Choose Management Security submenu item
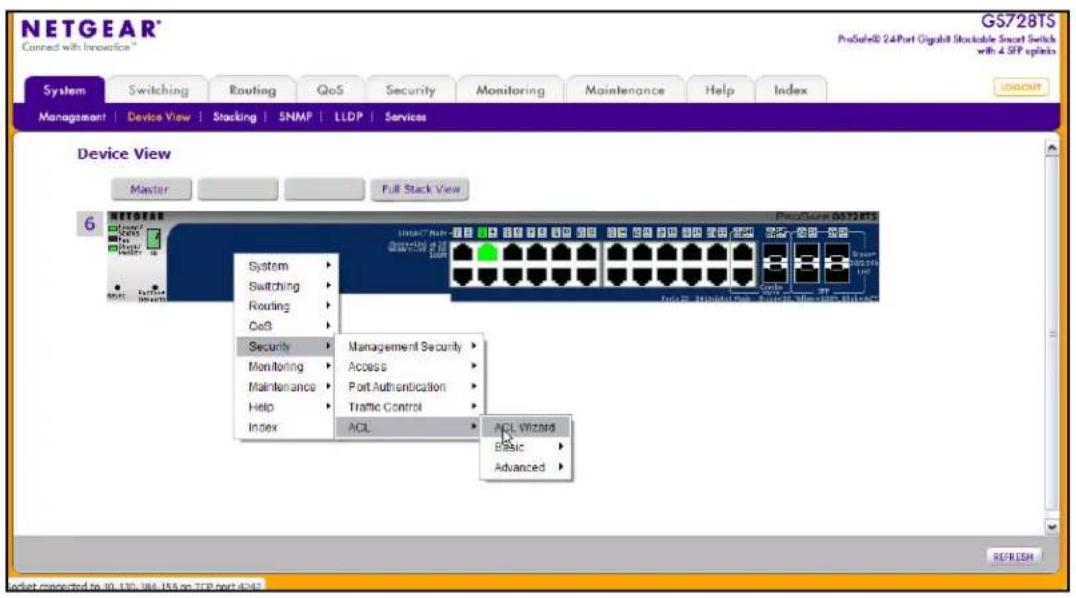The width and height of the screenshot is (1076, 598). pyautogui.click(x=410, y=347)
